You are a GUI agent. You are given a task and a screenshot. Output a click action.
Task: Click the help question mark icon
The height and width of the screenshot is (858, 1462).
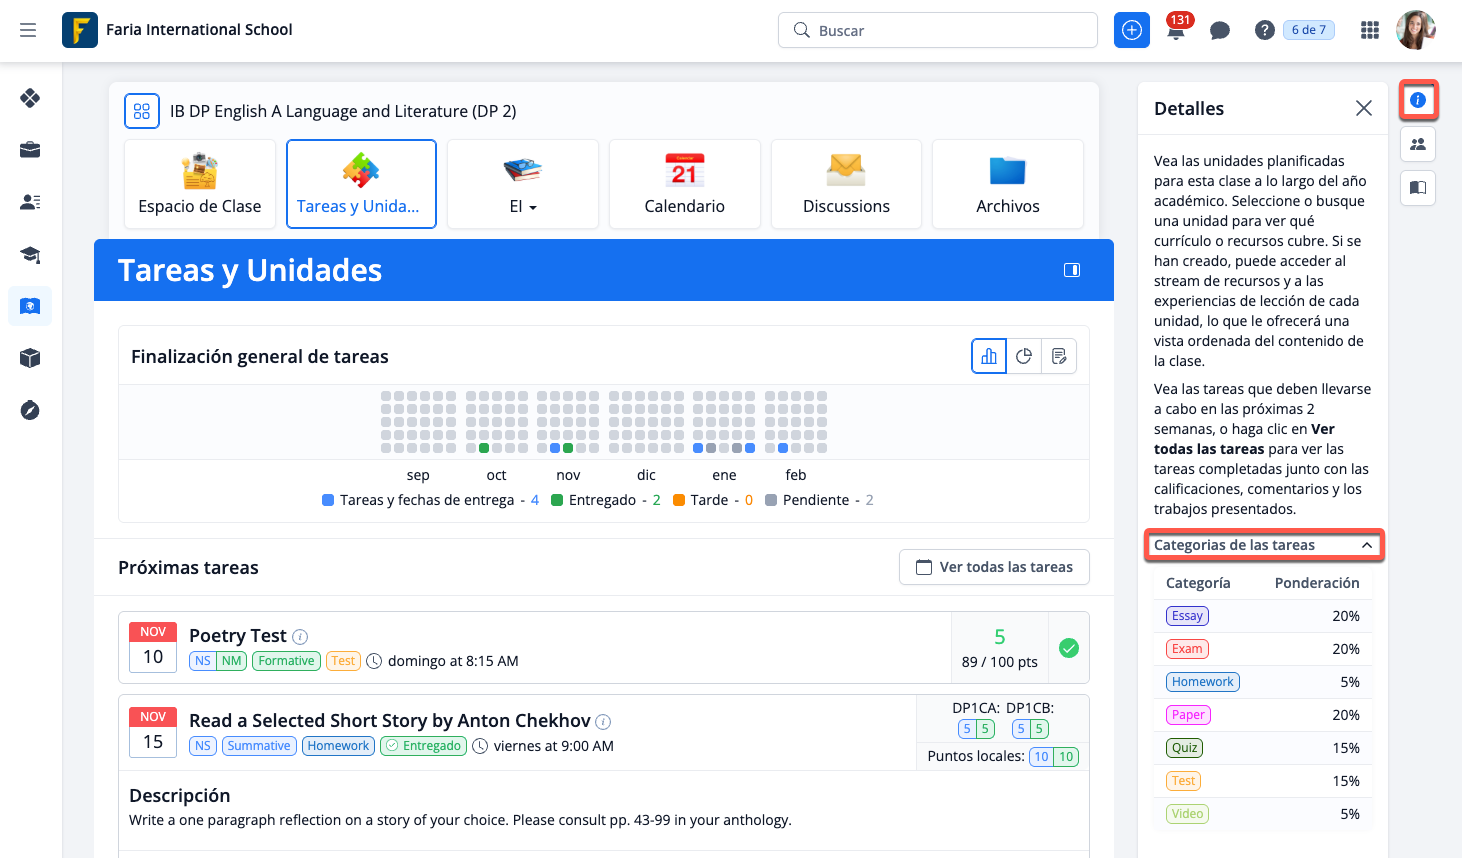click(x=1264, y=30)
